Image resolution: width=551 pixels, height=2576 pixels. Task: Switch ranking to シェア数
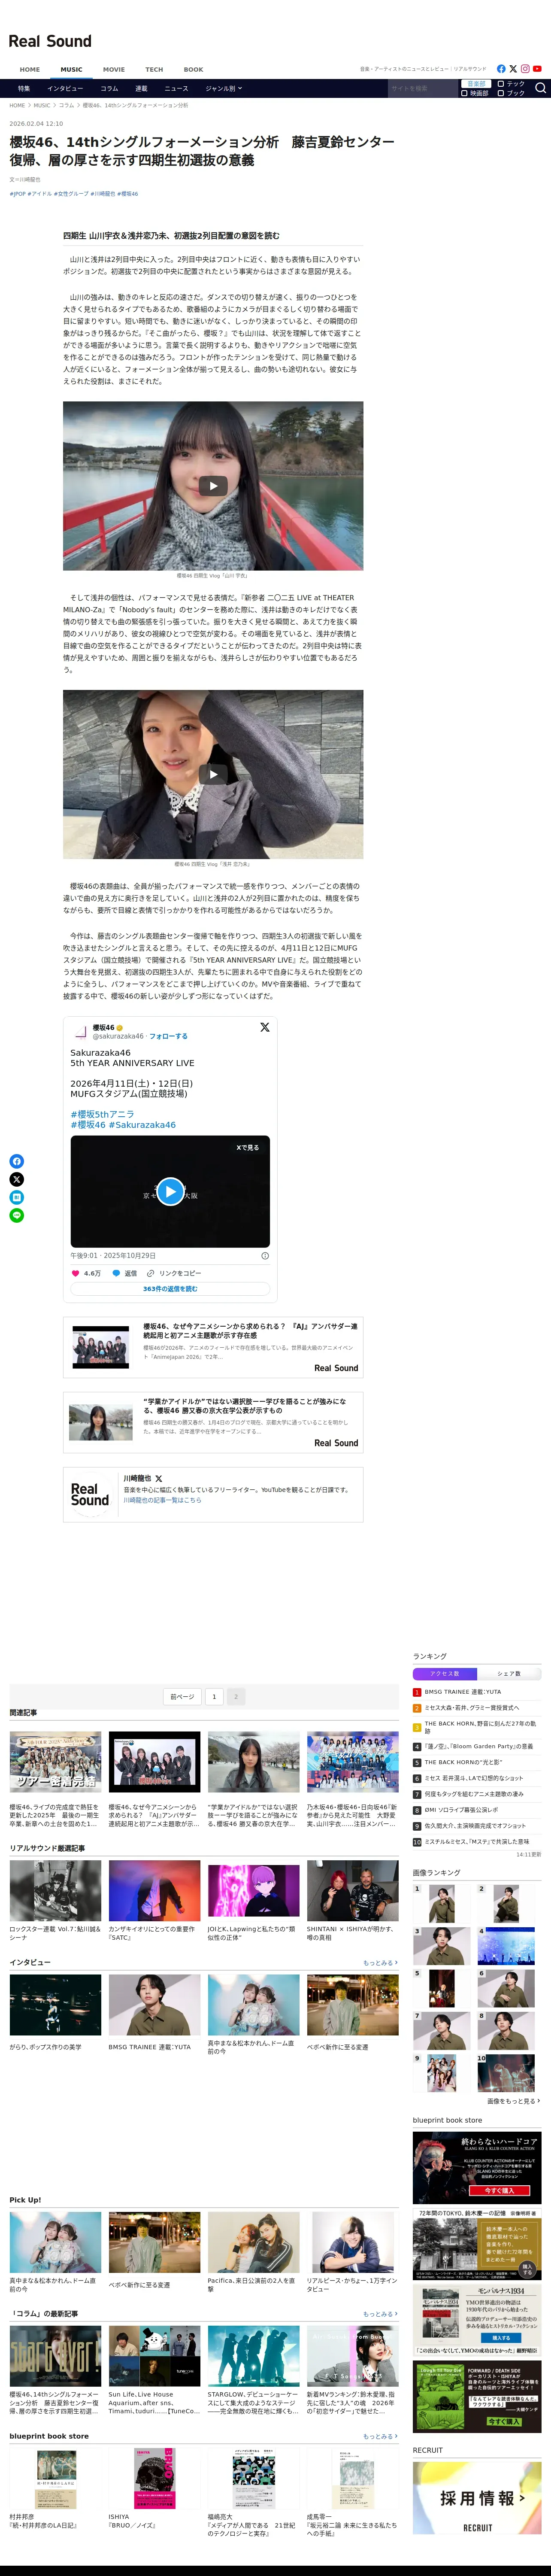[x=509, y=1673]
